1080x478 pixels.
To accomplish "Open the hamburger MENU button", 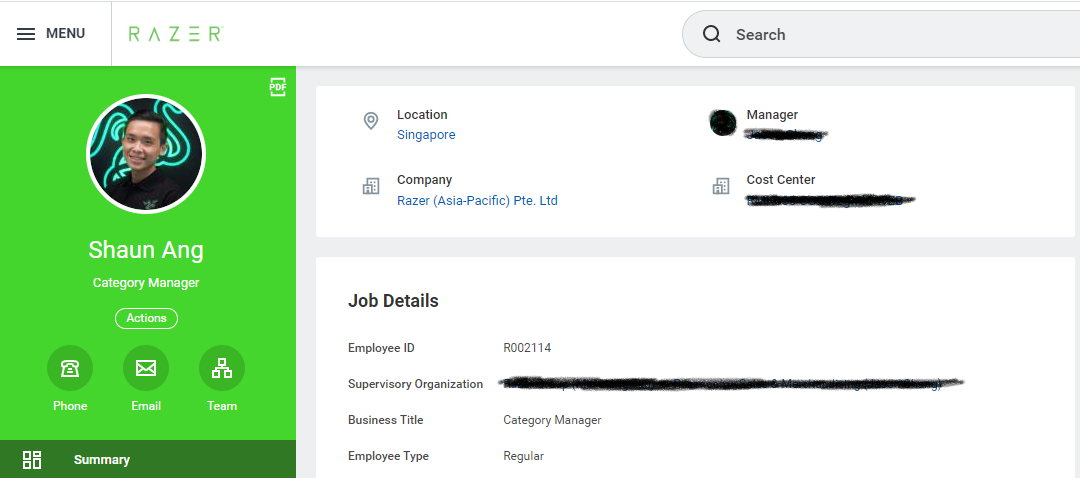I will pos(51,34).
